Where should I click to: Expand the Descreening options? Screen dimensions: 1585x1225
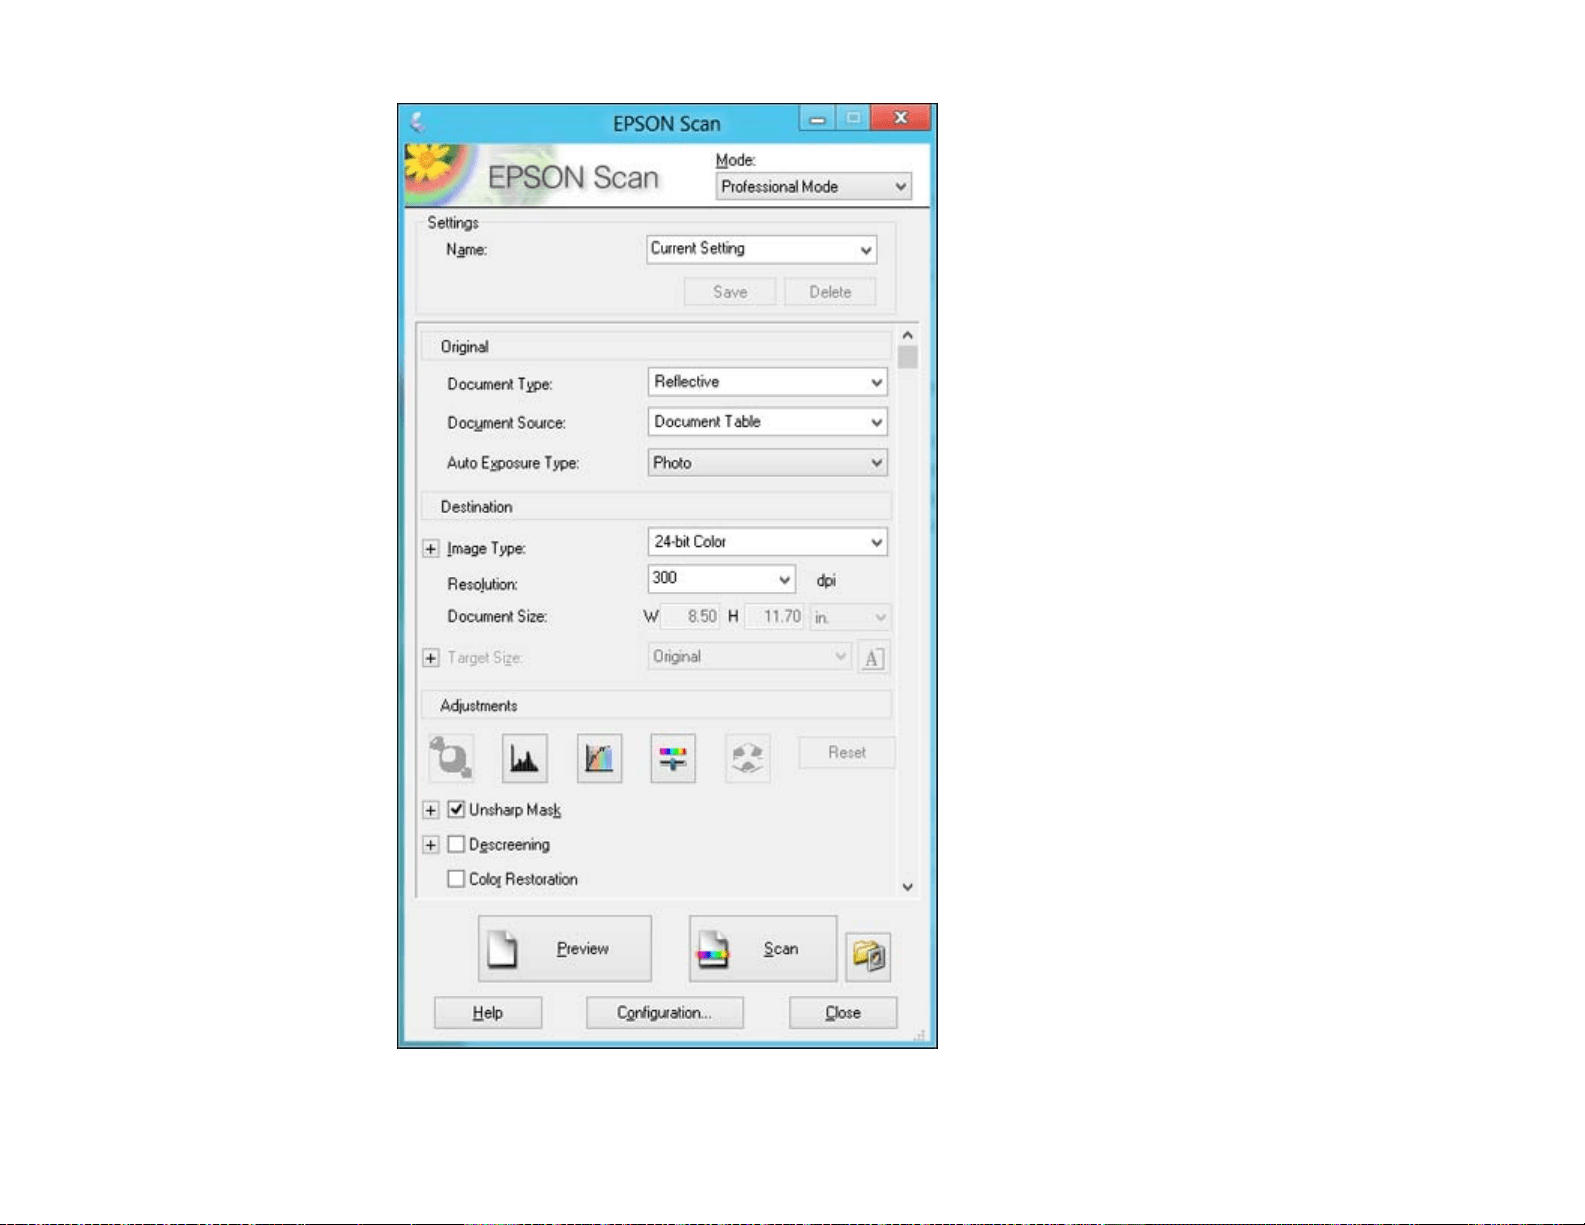[x=431, y=845]
